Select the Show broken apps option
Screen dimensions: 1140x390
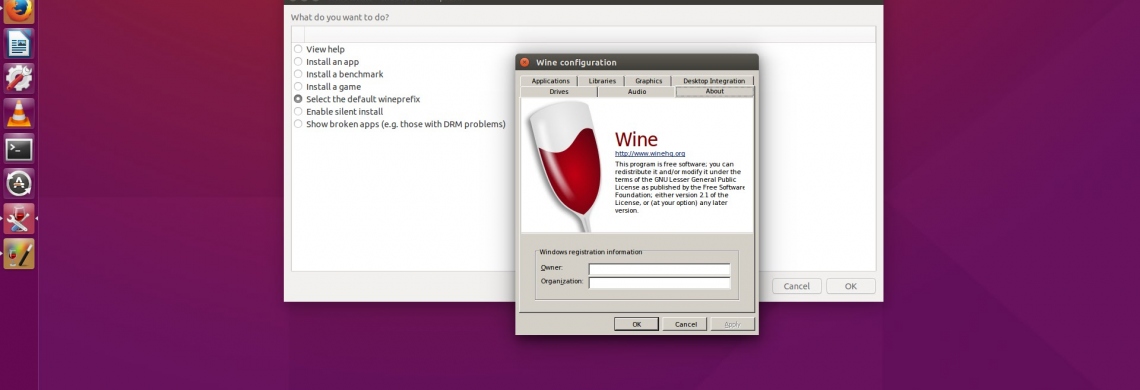coord(298,124)
